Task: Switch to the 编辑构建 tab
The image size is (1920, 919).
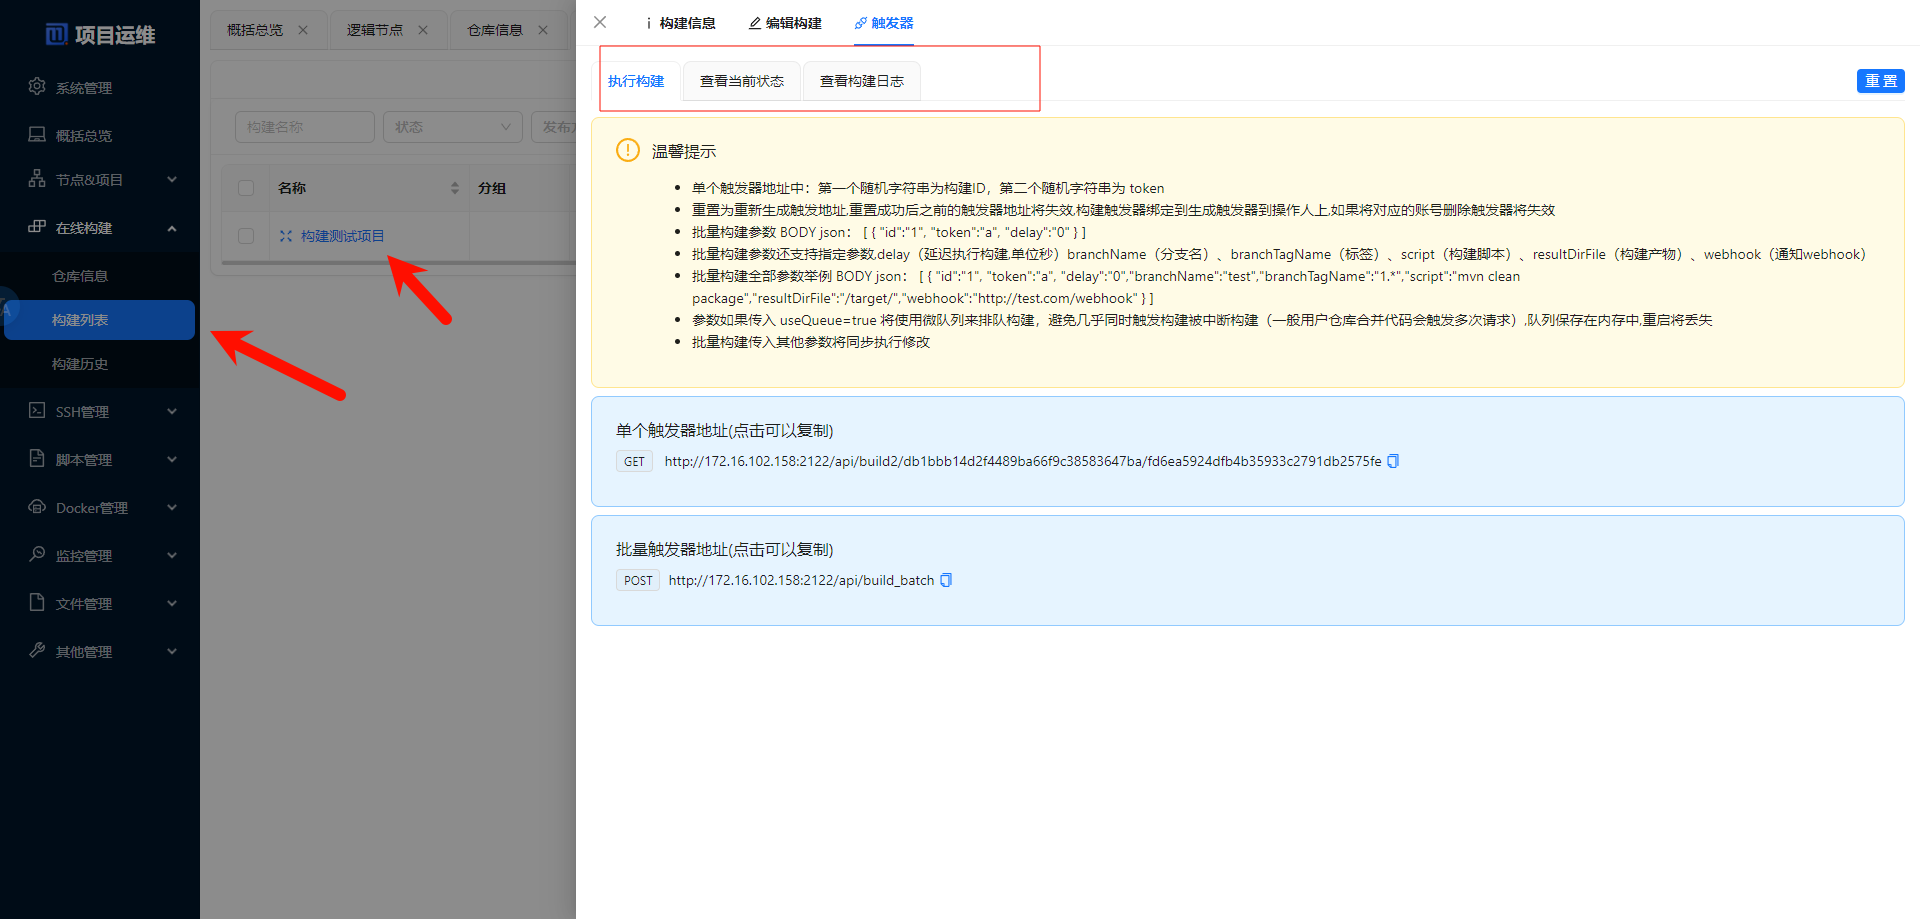Action: tap(785, 23)
